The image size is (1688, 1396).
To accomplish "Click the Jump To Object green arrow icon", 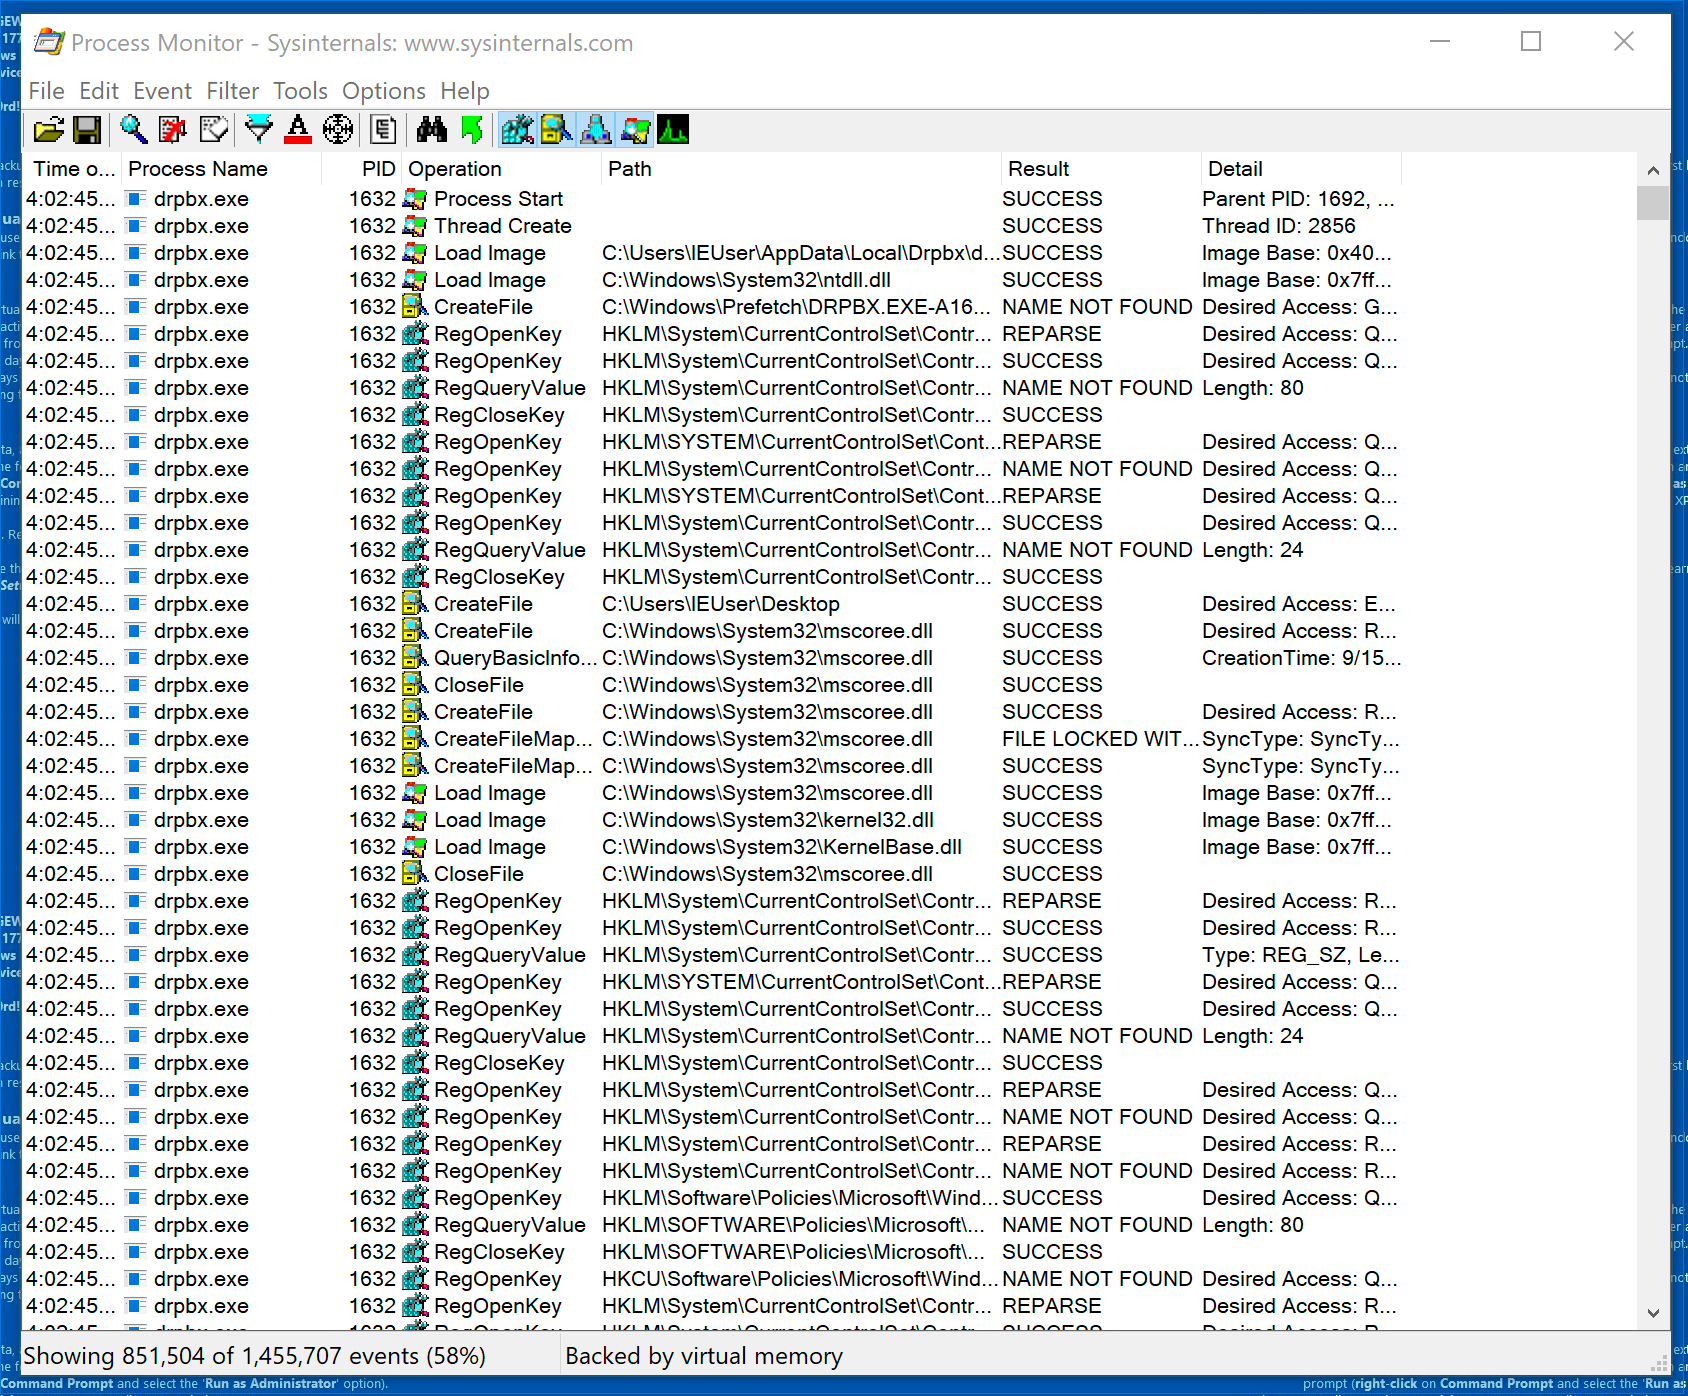I will tap(472, 130).
